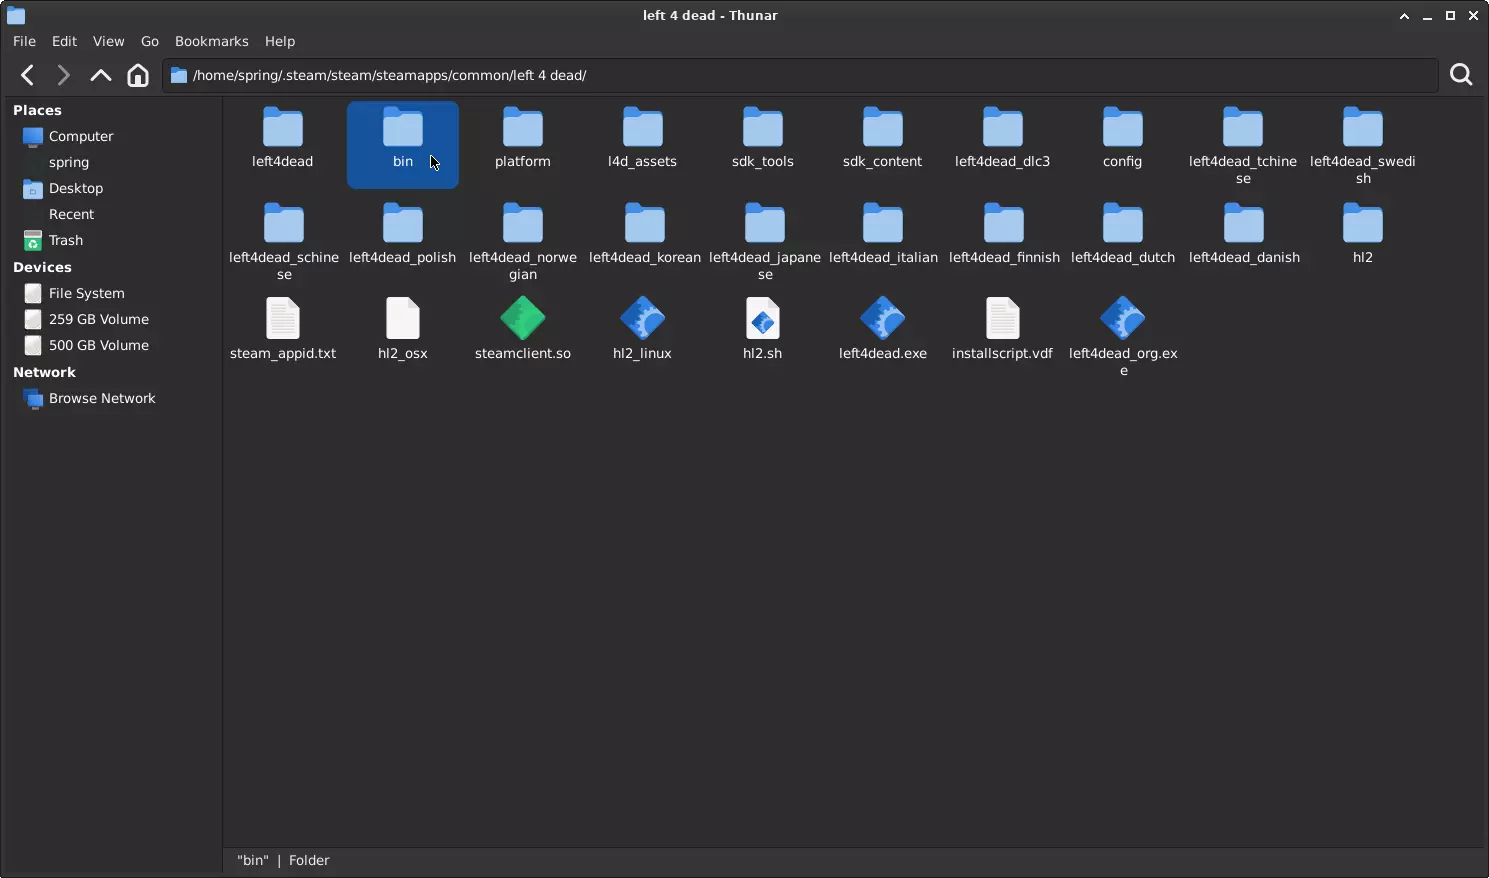Select the bin folder
Viewport: 1489px width, 878px height.
point(403,144)
